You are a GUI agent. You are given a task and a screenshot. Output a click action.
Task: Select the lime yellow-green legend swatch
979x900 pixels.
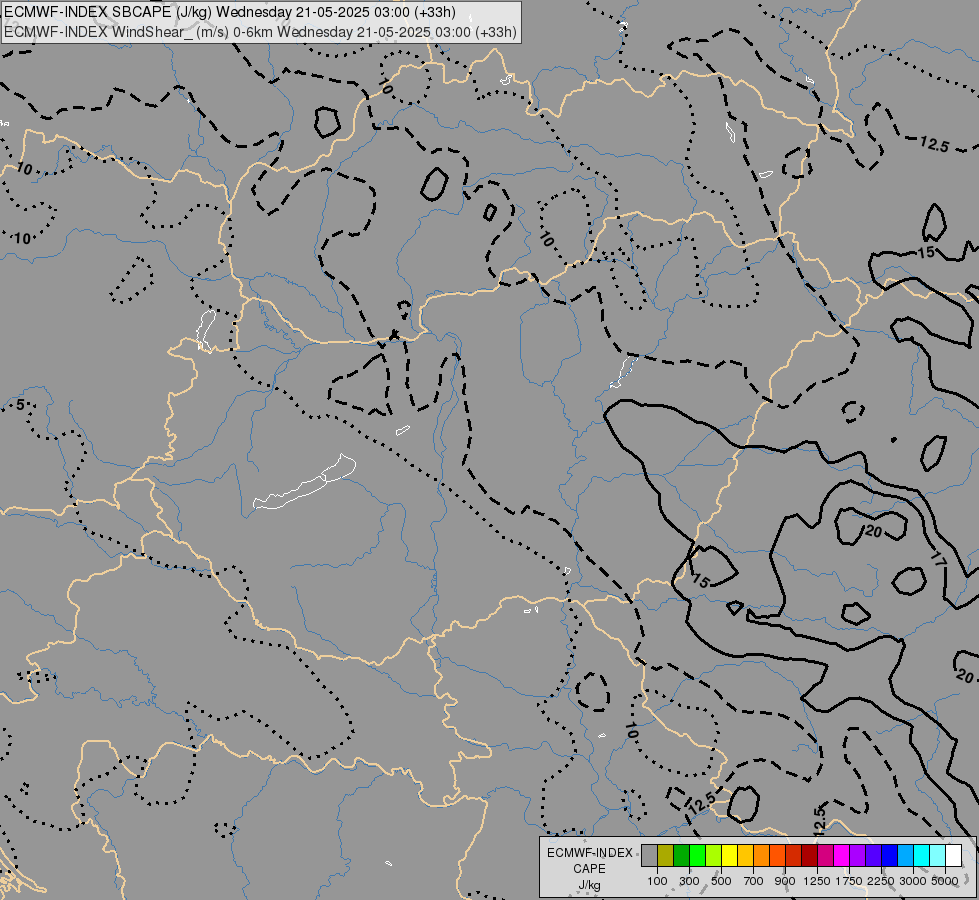[x=714, y=855]
